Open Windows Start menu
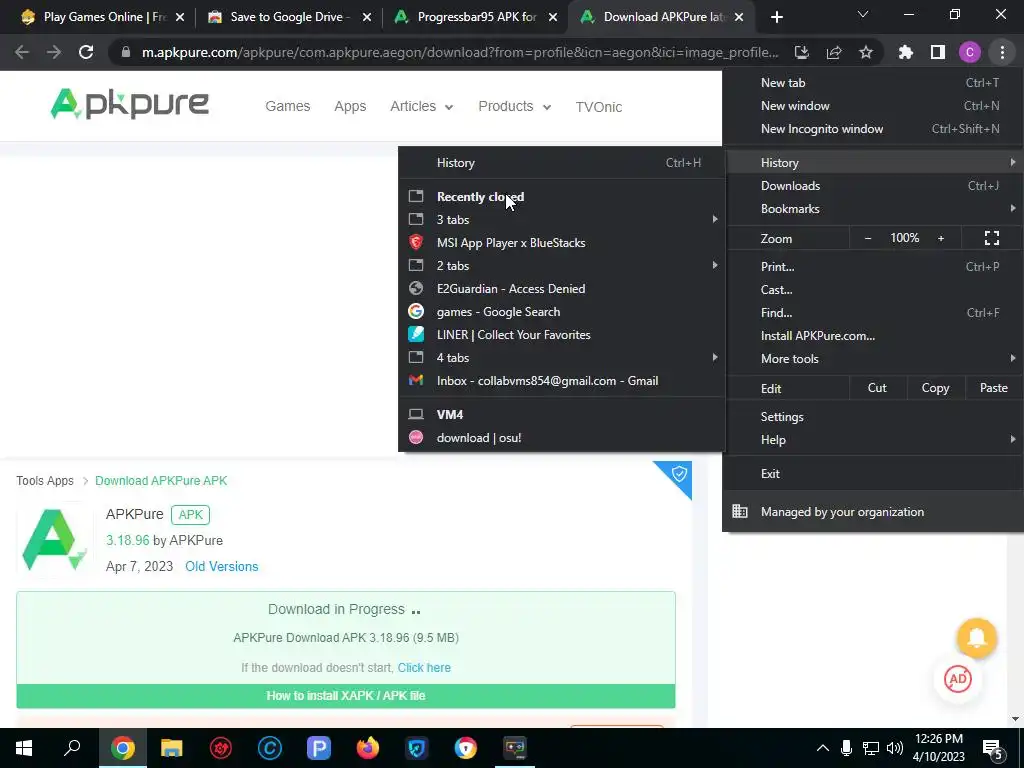Image resolution: width=1024 pixels, height=768 pixels. click(x=24, y=748)
